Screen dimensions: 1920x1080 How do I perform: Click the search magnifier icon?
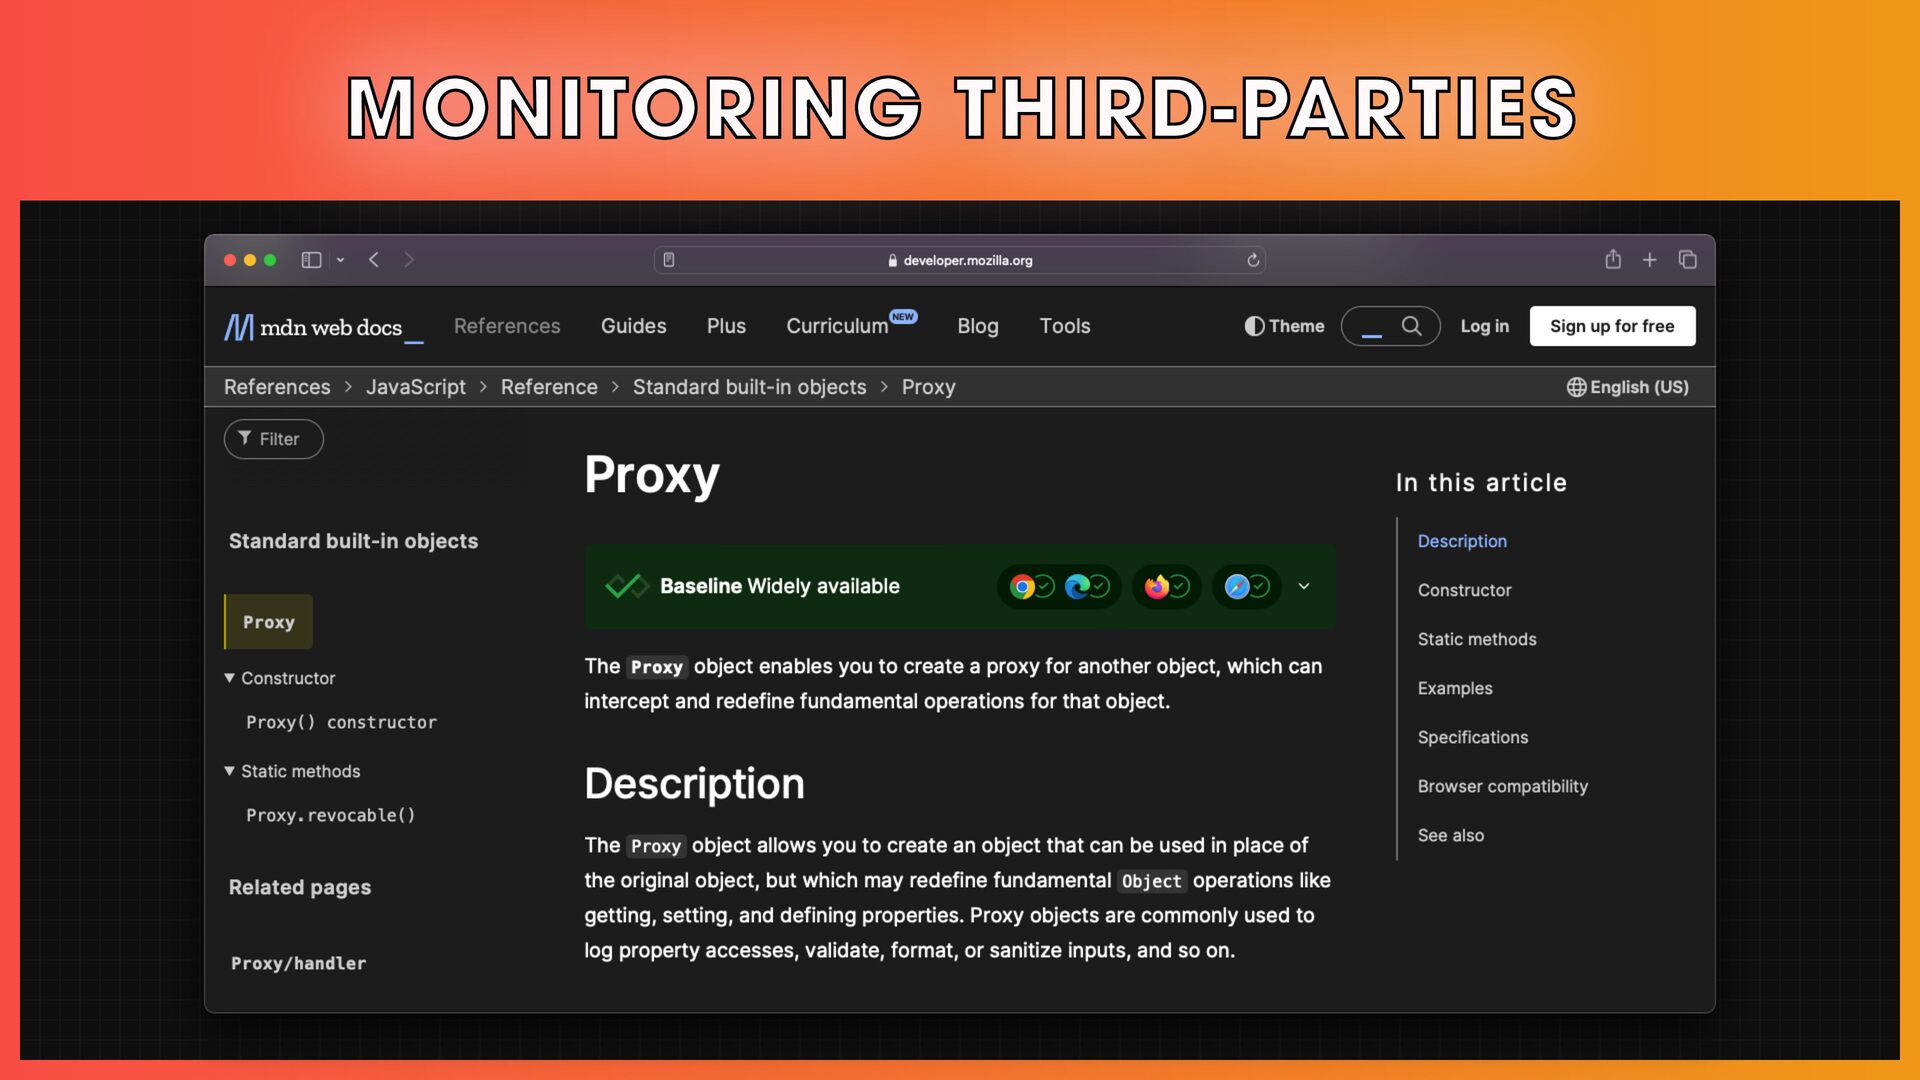click(1411, 326)
